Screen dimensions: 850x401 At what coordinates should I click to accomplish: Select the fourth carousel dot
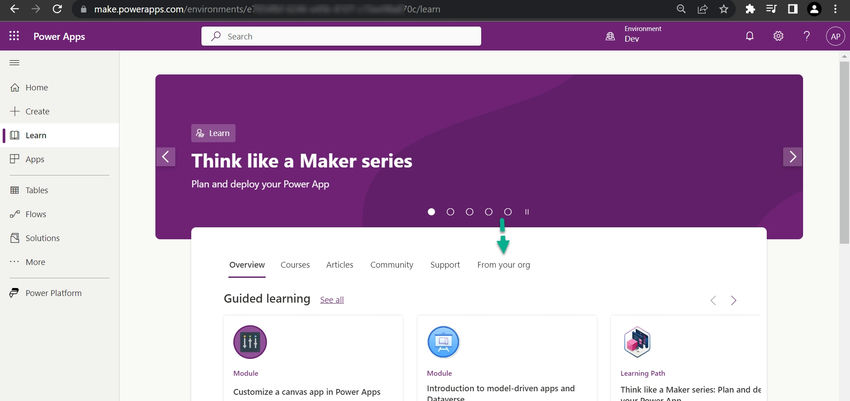(488, 212)
